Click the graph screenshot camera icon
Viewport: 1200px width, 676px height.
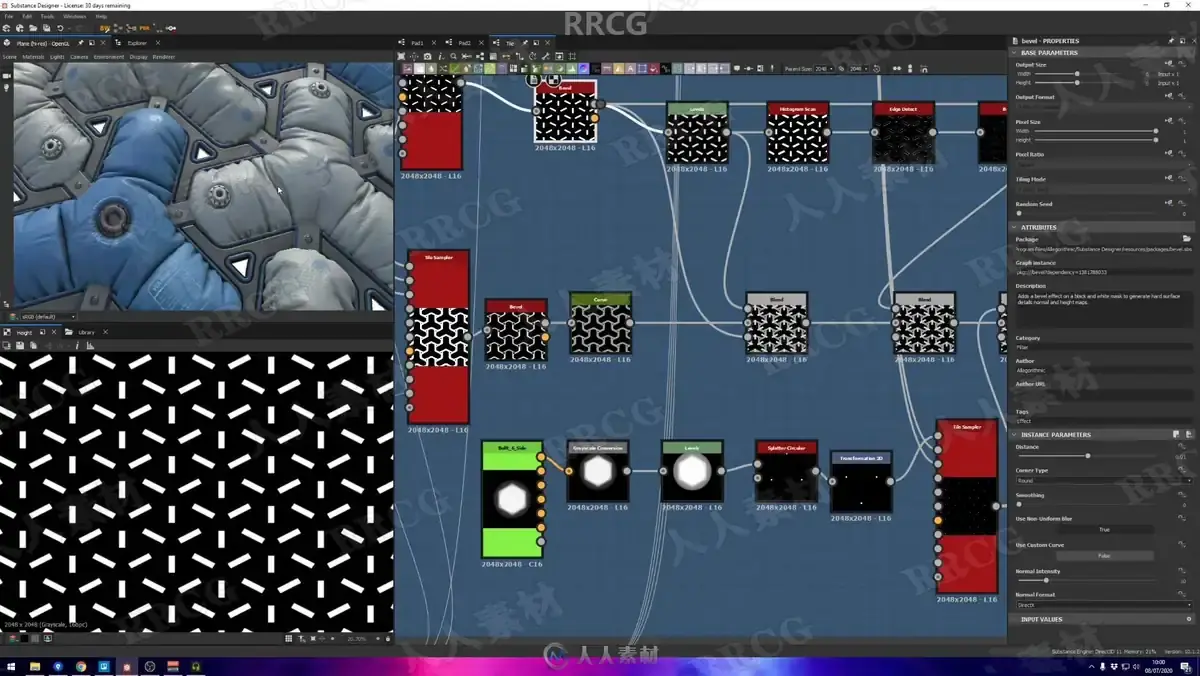[x=427, y=57]
